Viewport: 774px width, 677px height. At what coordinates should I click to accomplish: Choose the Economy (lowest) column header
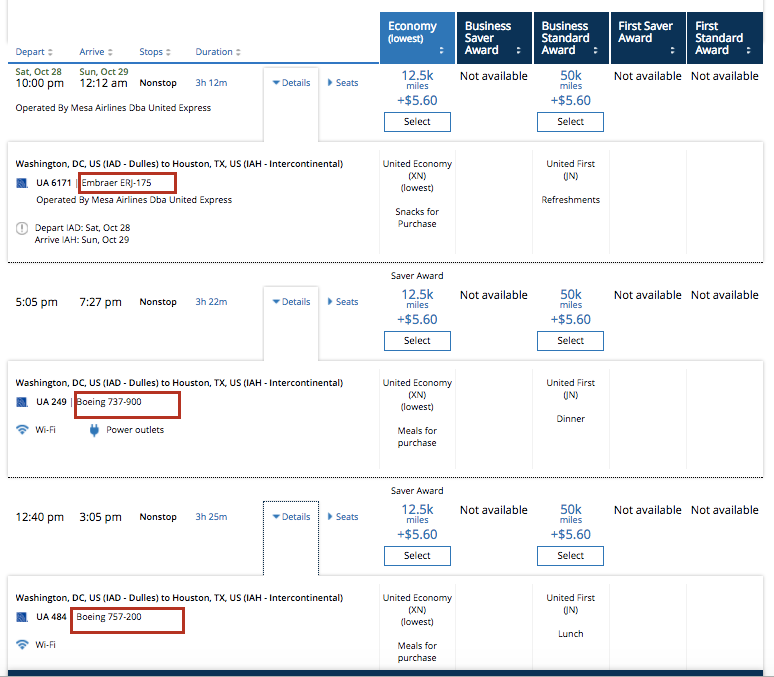[417, 38]
